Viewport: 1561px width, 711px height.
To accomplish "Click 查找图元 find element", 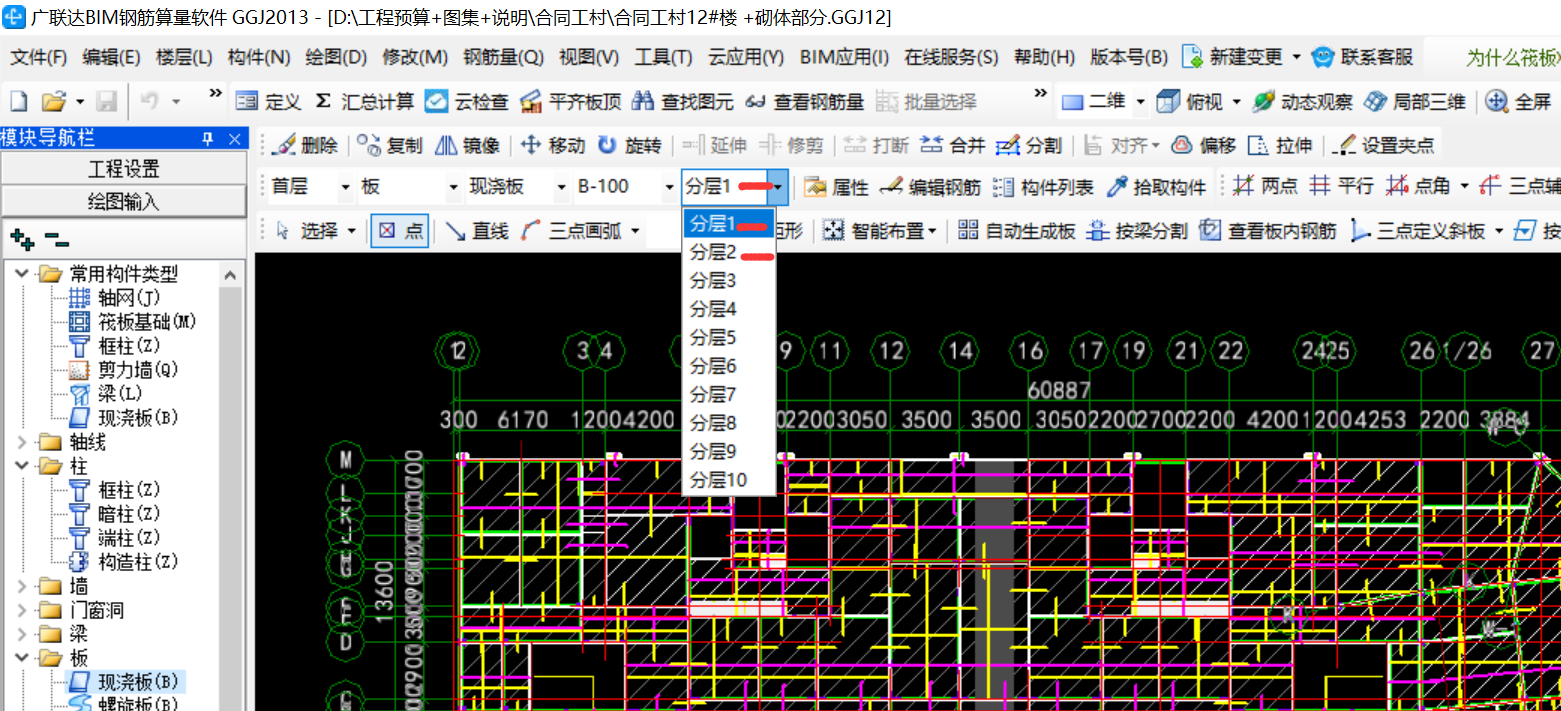I will [682, 101].
